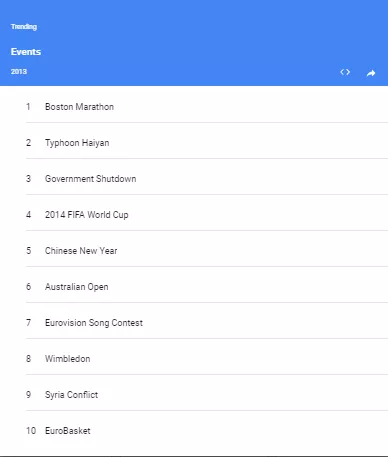Click rank number 5 beside Chinese New Year
The height and width of the screenshot is (457, 388).
tap(29, 251)
